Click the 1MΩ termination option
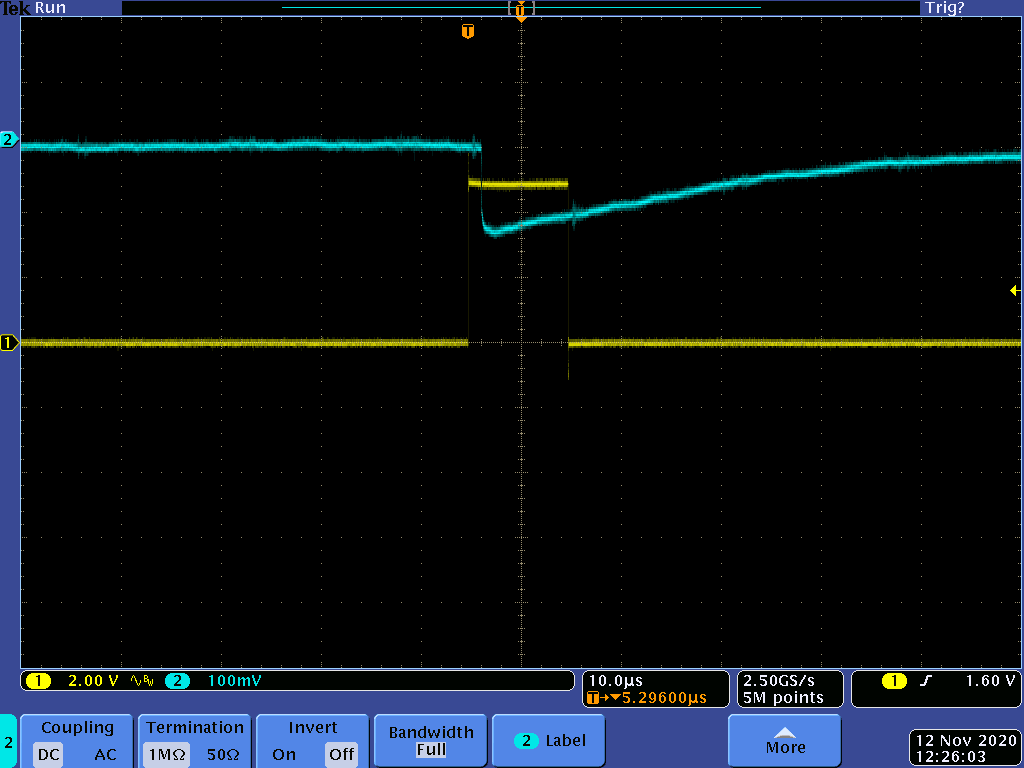Image resolution: width=1024 pixels, height=768 pixels. [163, 754]
